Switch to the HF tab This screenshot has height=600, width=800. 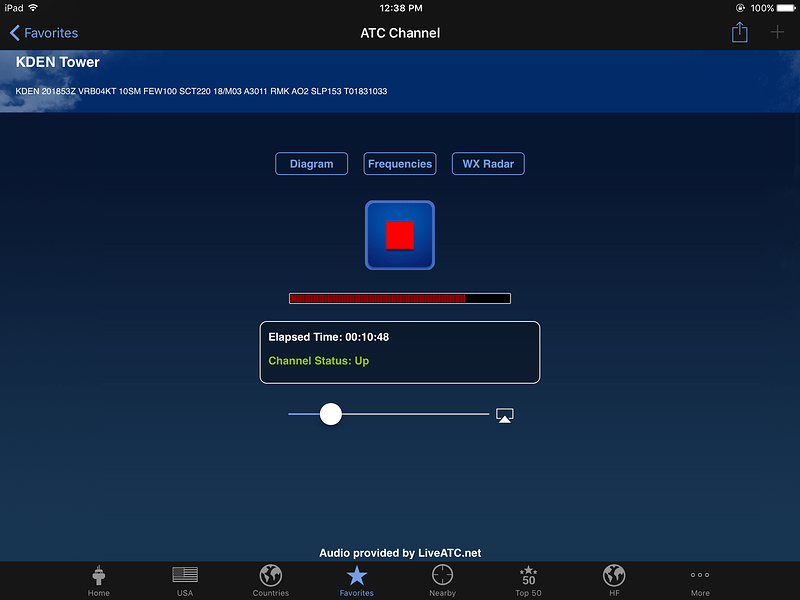point(614,581)
